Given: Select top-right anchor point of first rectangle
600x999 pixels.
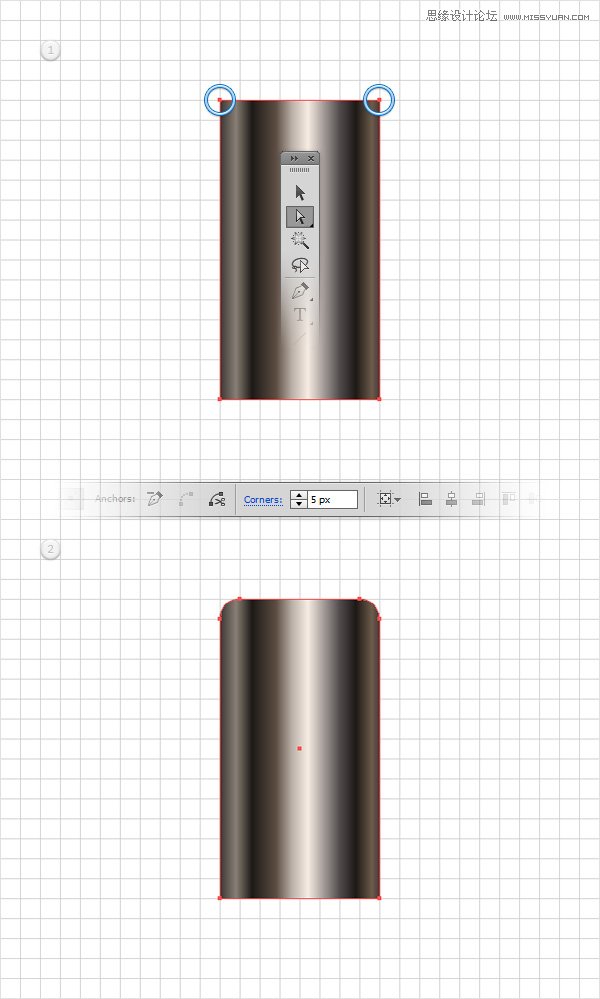Looking at the screenshot, I should [379, 100].
